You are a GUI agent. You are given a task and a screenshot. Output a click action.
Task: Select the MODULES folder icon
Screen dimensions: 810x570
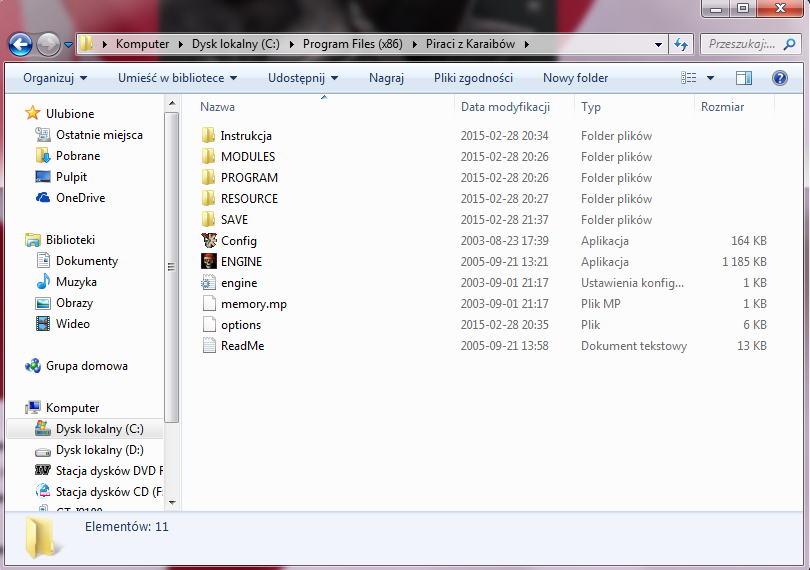(x=208, y=157)
